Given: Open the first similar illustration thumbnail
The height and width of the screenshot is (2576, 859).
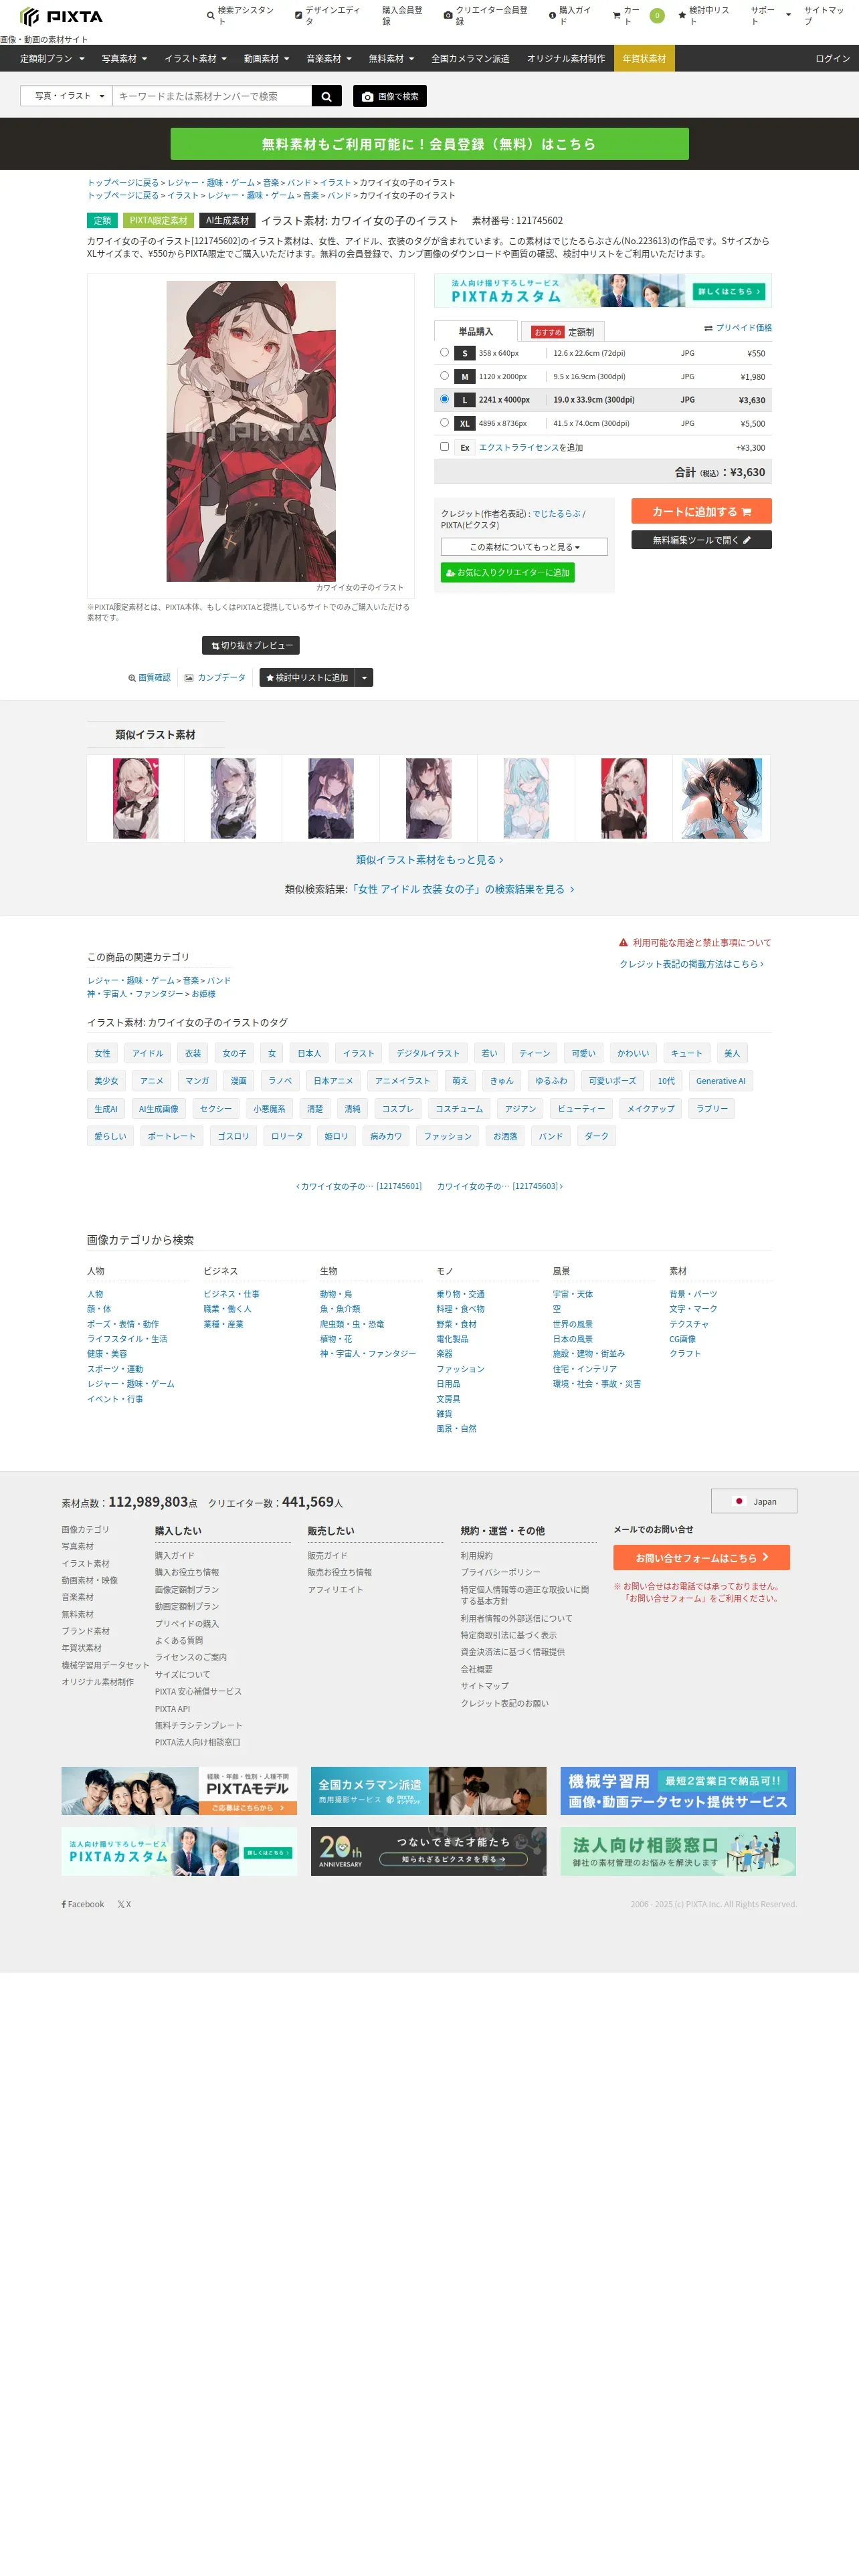Looking at the screenshot, I should (x=136, y=798).
